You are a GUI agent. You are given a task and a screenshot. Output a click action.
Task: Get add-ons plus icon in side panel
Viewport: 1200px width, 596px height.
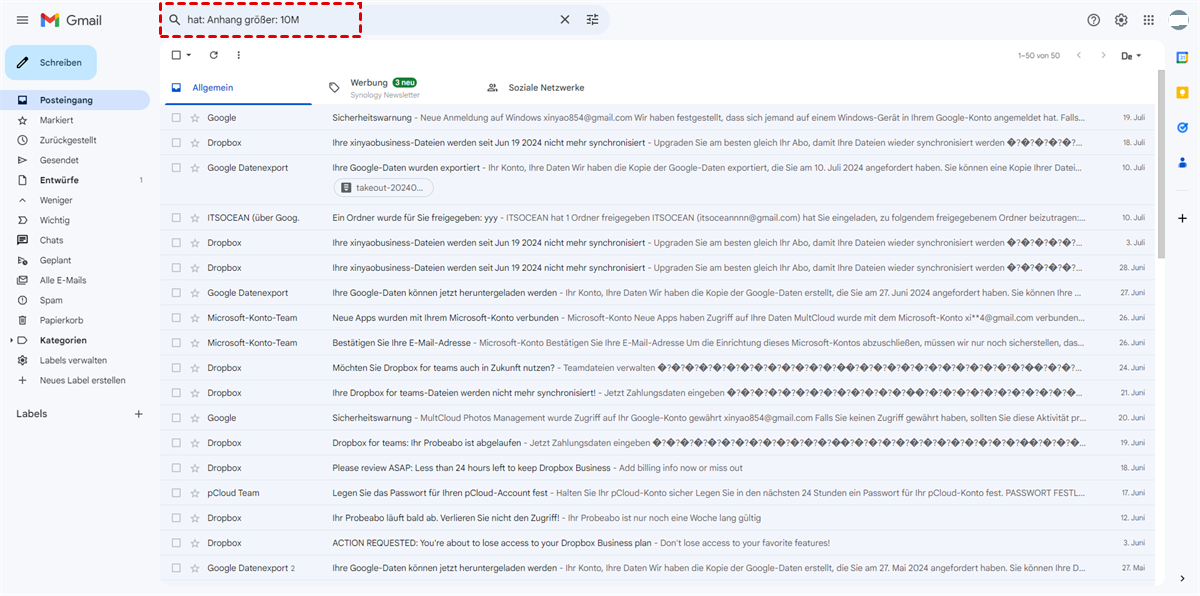click(1182, 218)
